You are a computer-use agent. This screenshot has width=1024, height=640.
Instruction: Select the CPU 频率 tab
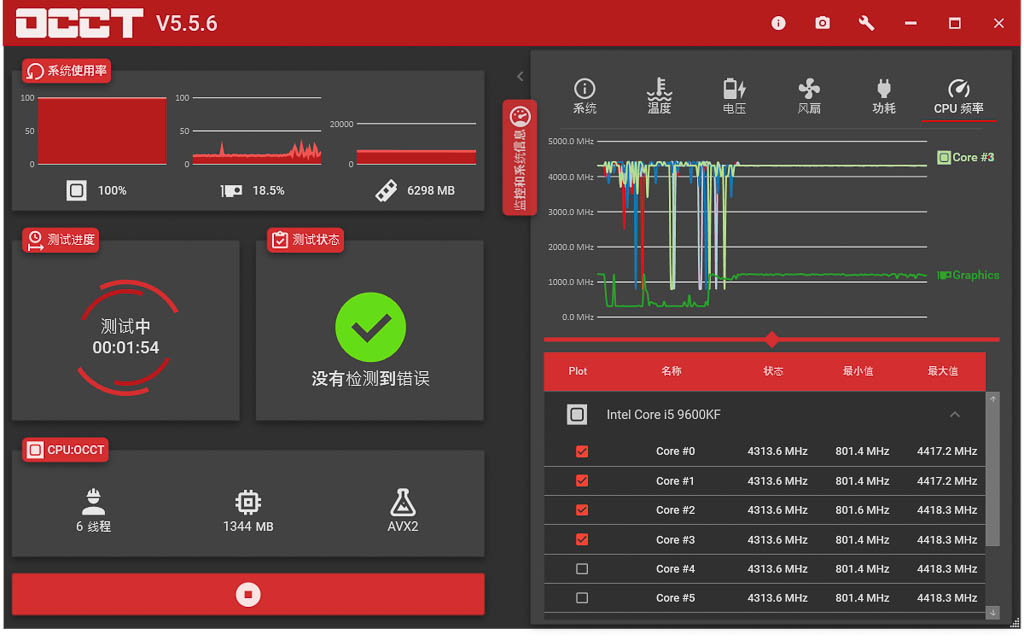tap(958, 98)
